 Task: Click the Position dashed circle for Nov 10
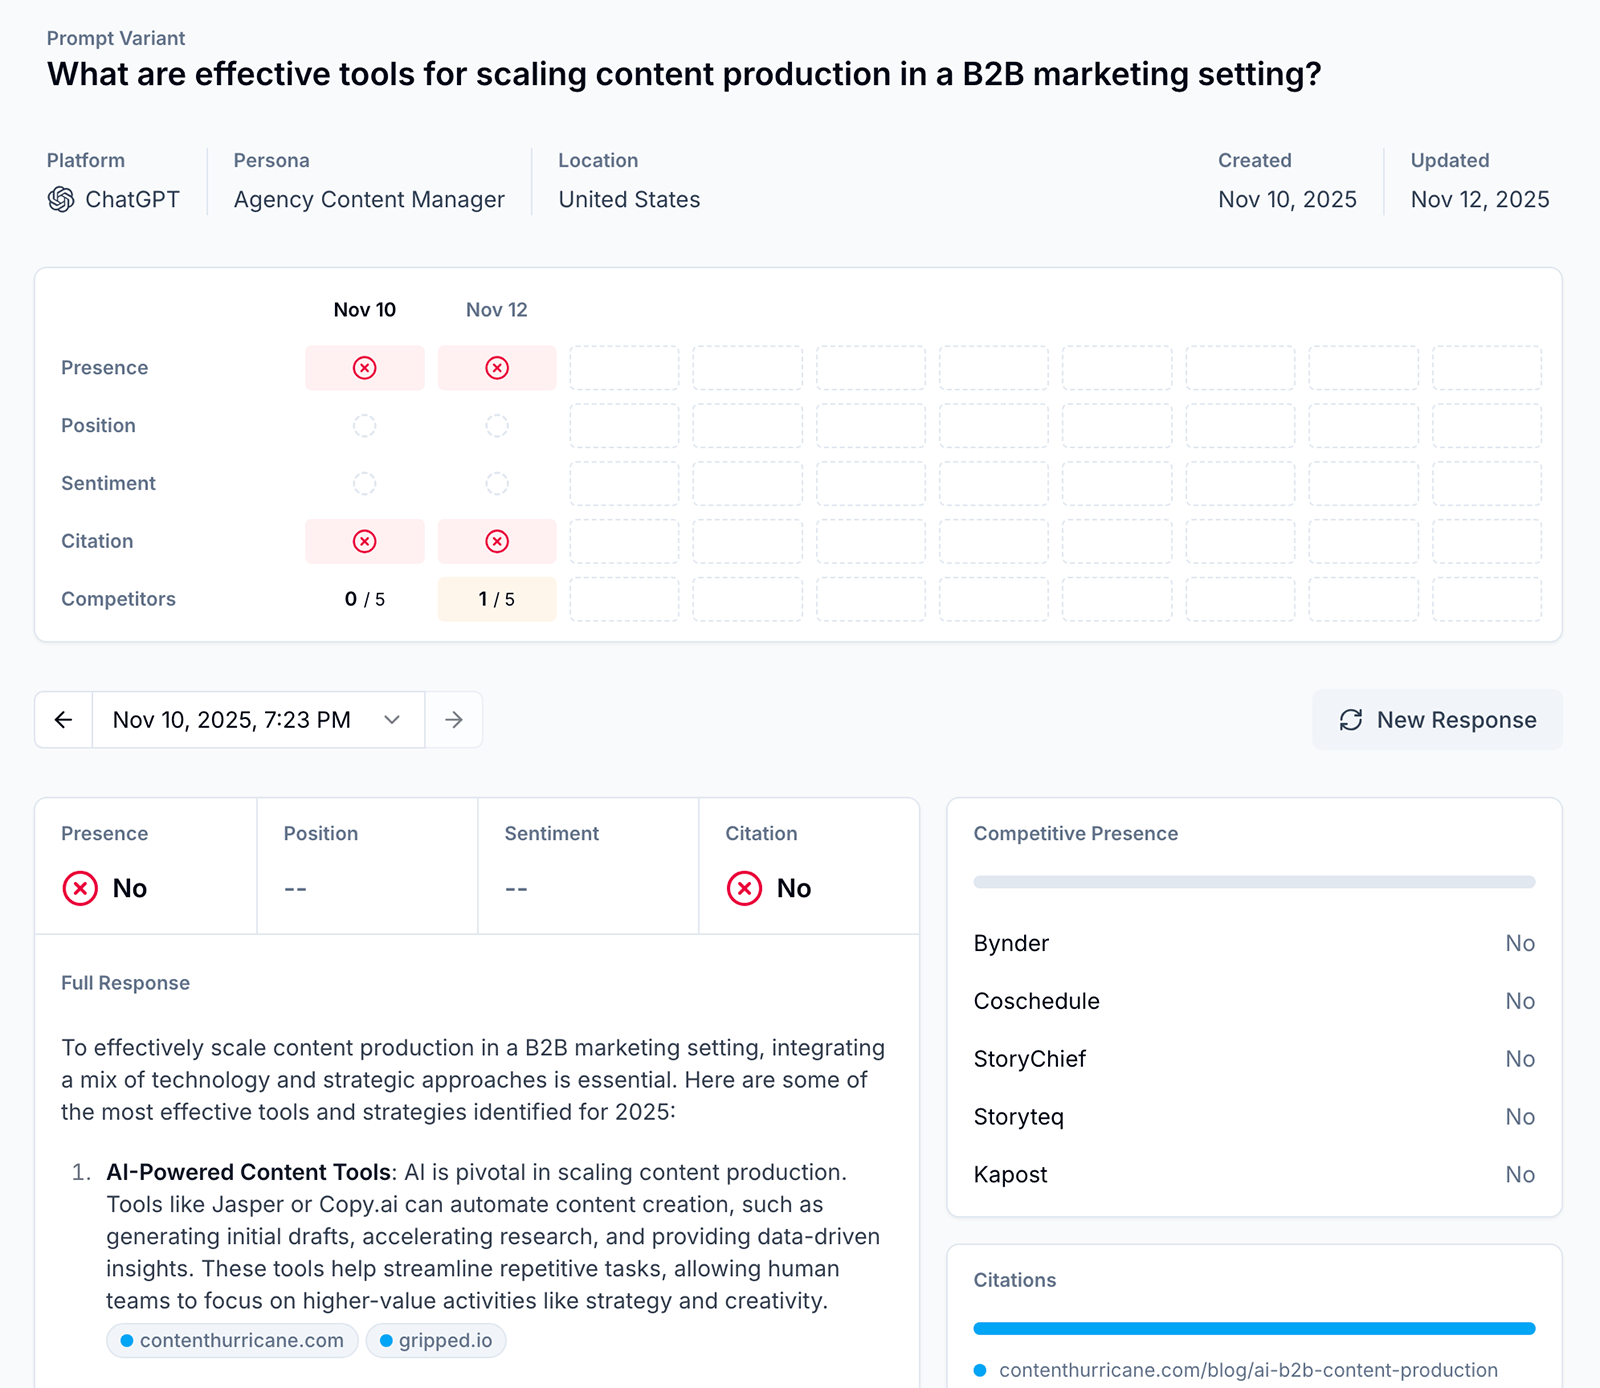tap(365, 426)
